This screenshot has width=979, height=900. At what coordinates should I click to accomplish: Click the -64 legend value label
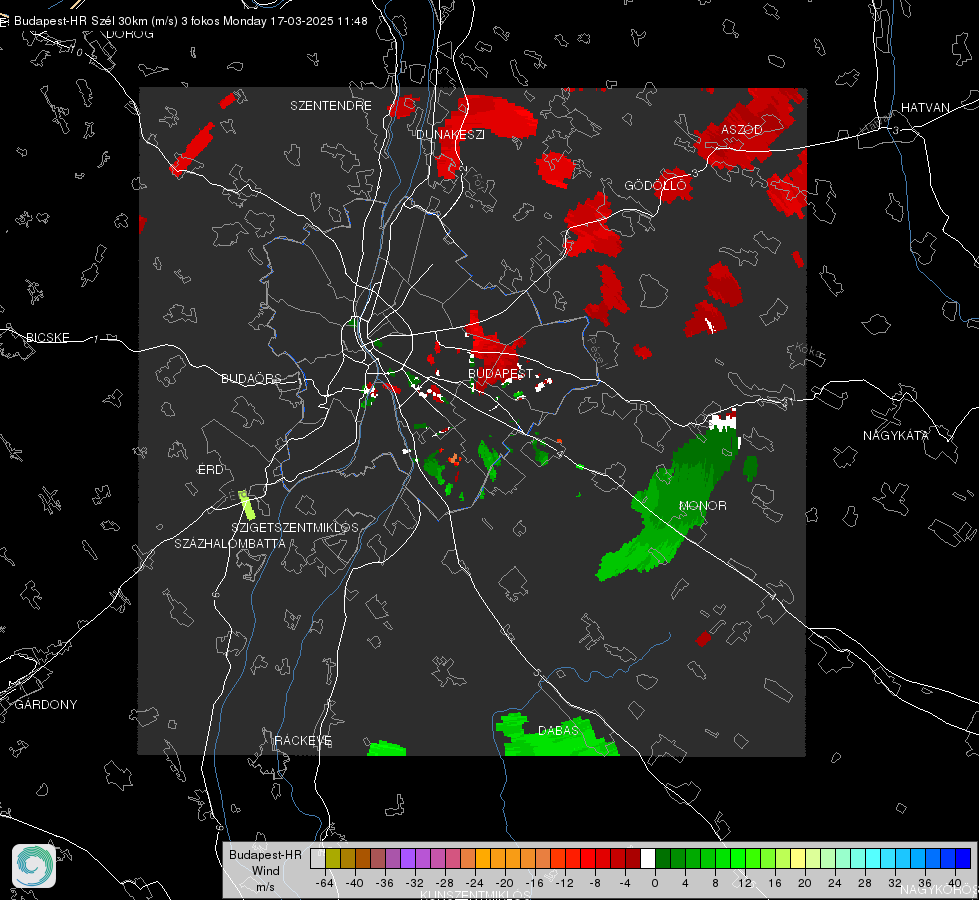pos(325,883)
